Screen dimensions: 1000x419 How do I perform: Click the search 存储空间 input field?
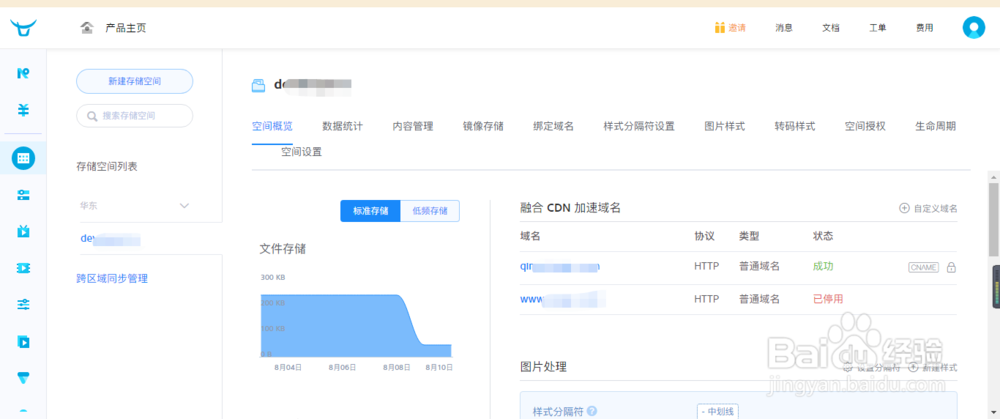[x=135, y=116]
